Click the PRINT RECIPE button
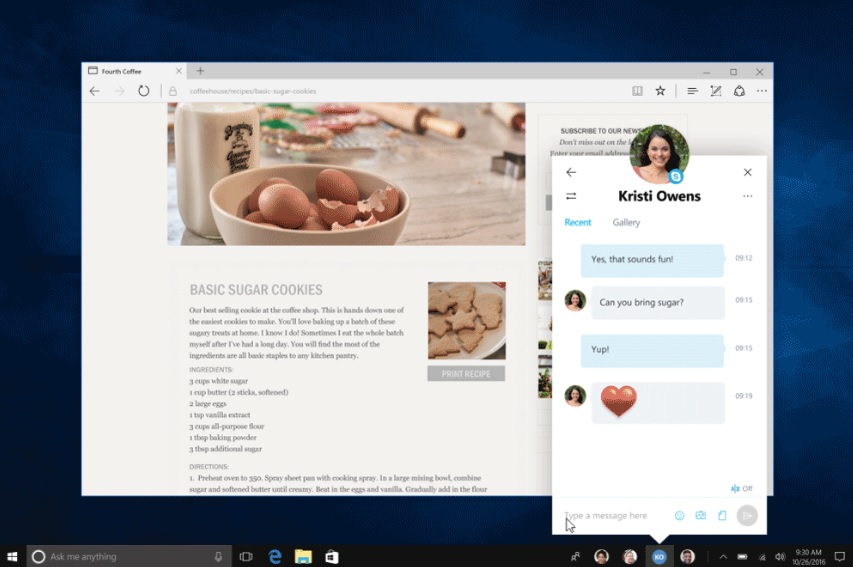Screen dimensions: 853x567 (x=466, y=374)
